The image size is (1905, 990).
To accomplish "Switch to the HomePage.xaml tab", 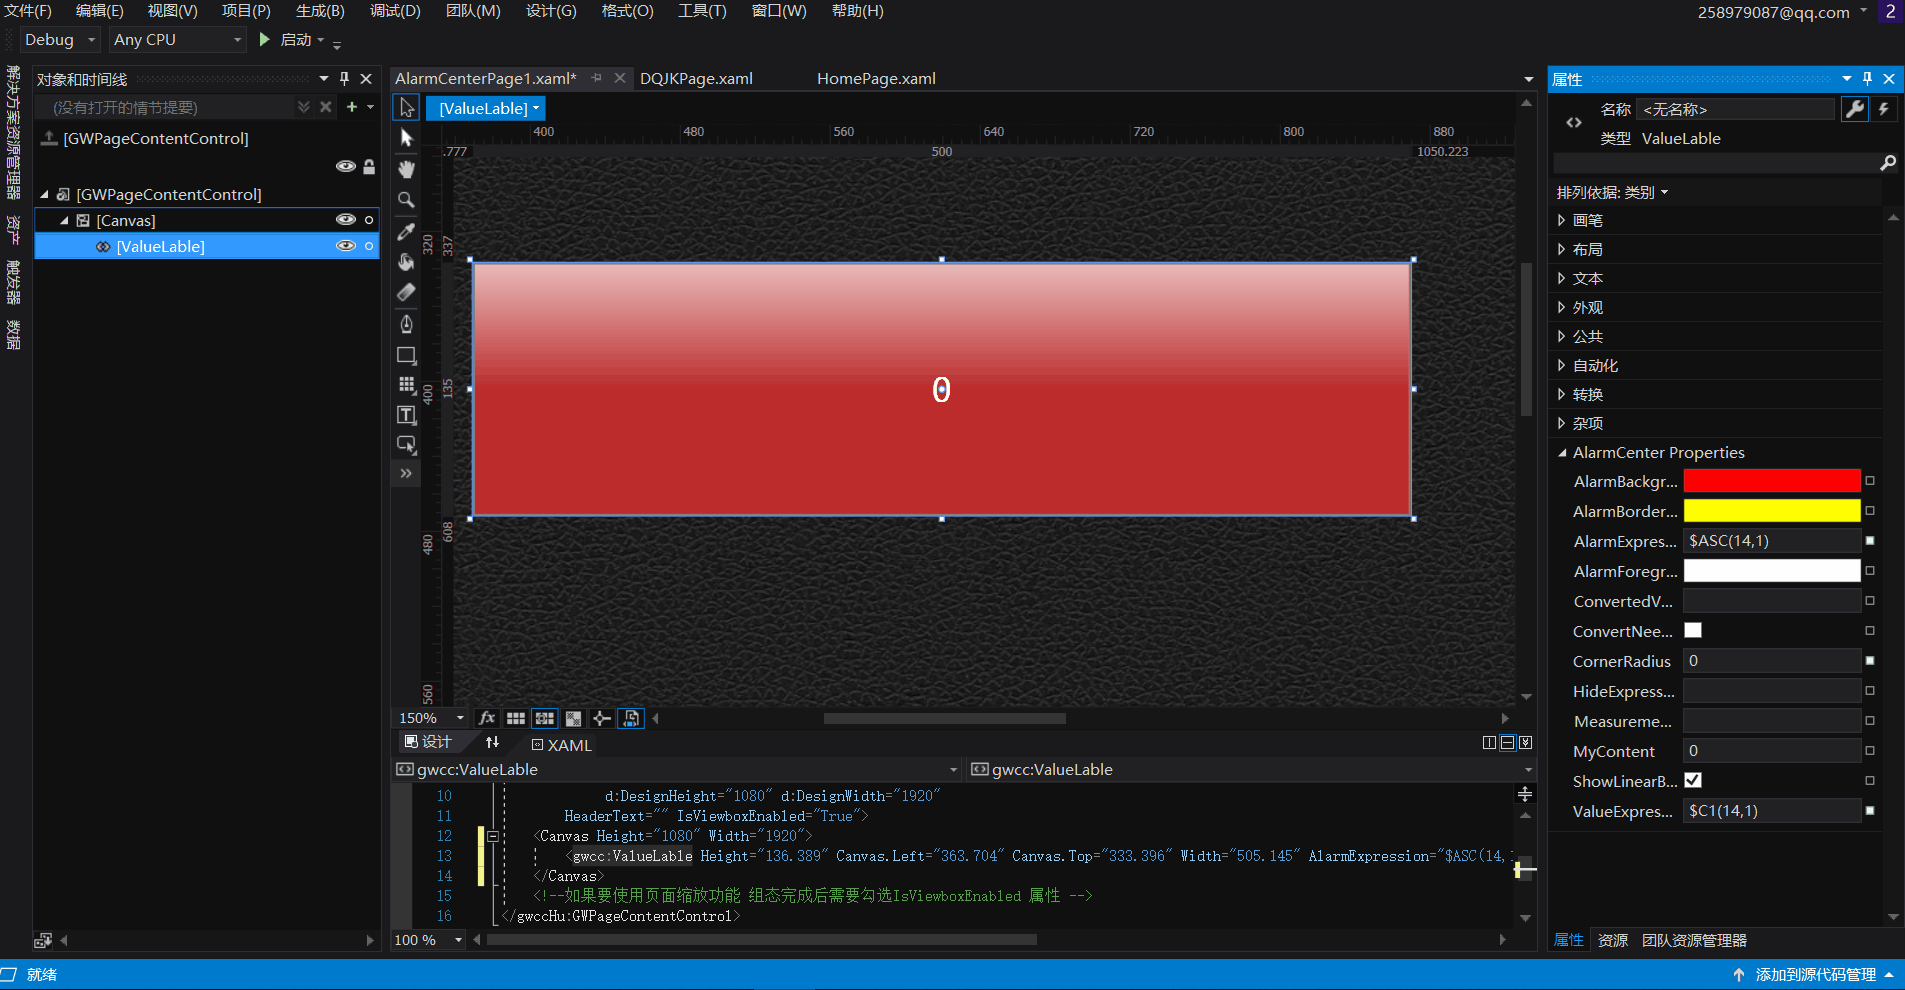I will pos(876,78).
